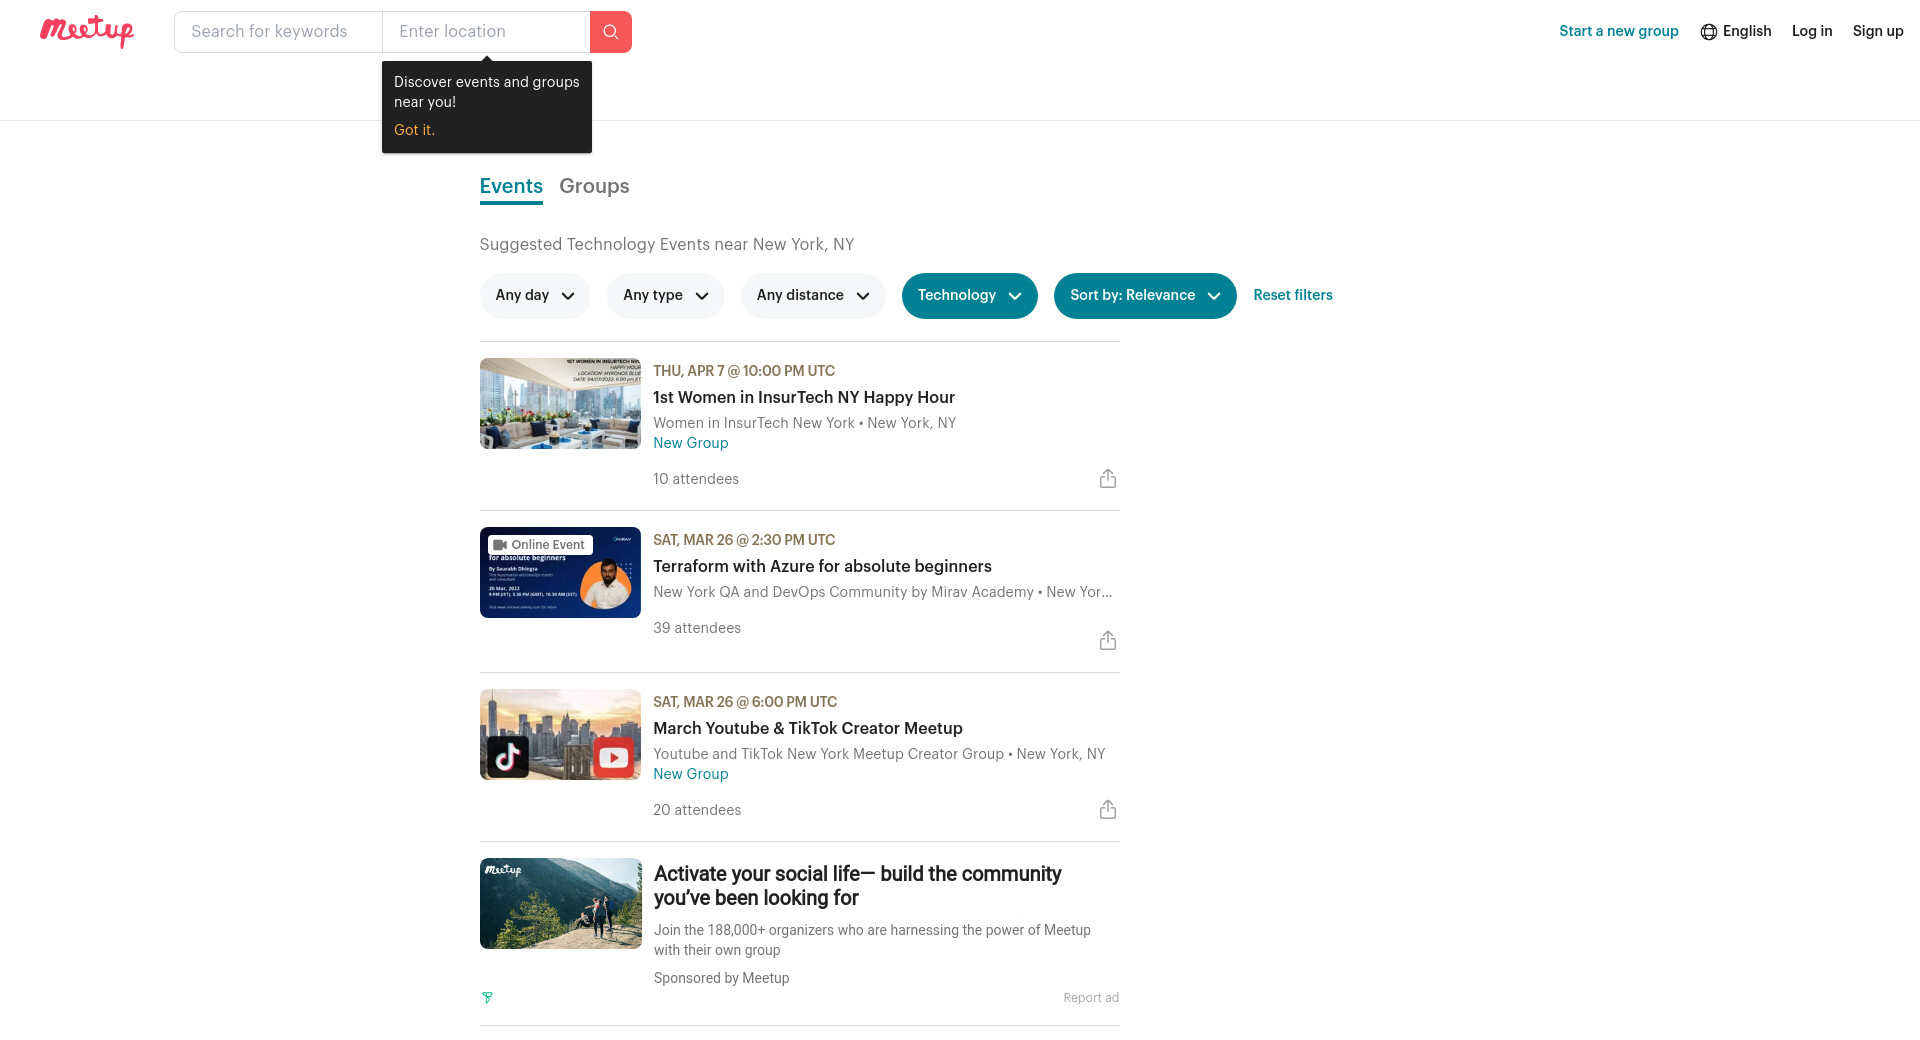
Task: Focus the Search for keywords field
Action: coord(278,32)
